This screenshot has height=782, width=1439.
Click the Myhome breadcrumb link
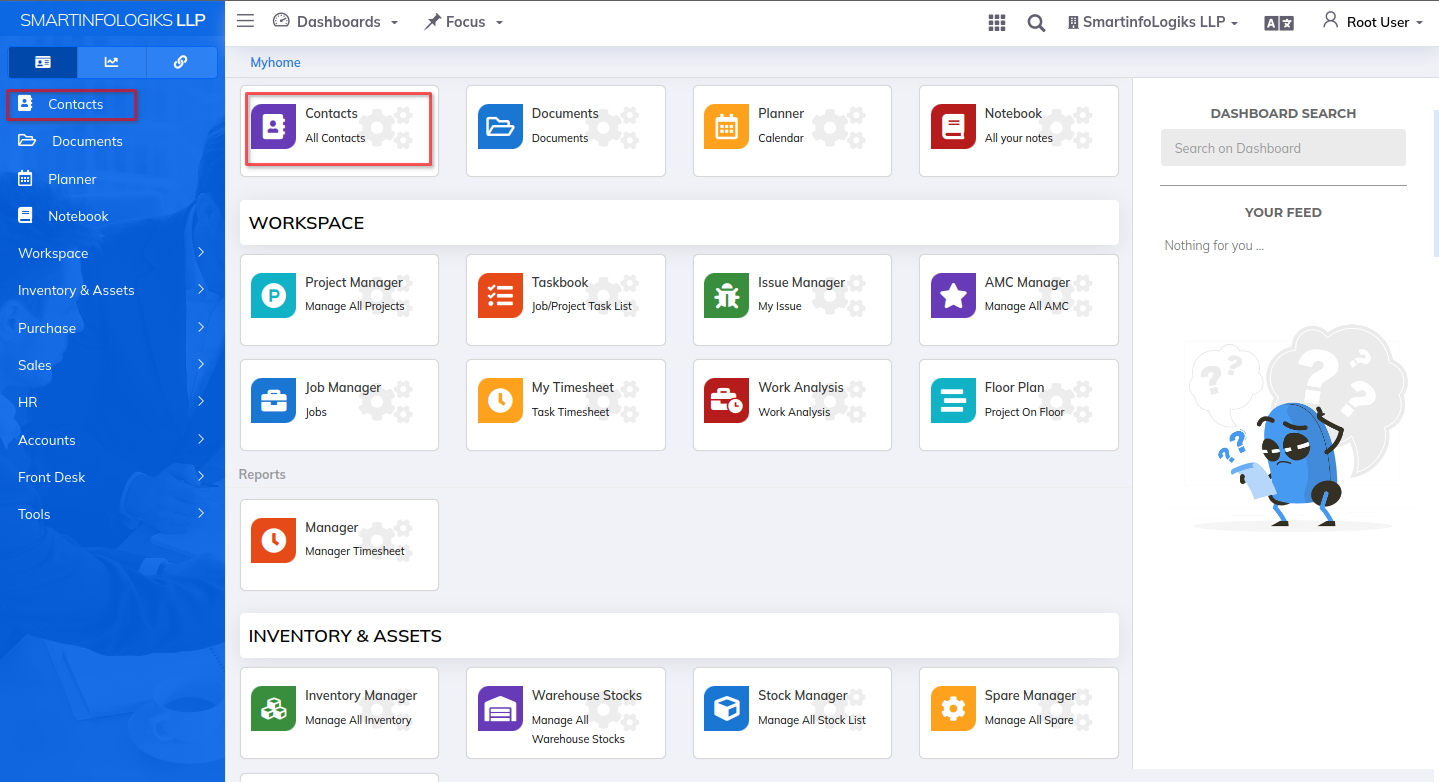tap(275, 62)
